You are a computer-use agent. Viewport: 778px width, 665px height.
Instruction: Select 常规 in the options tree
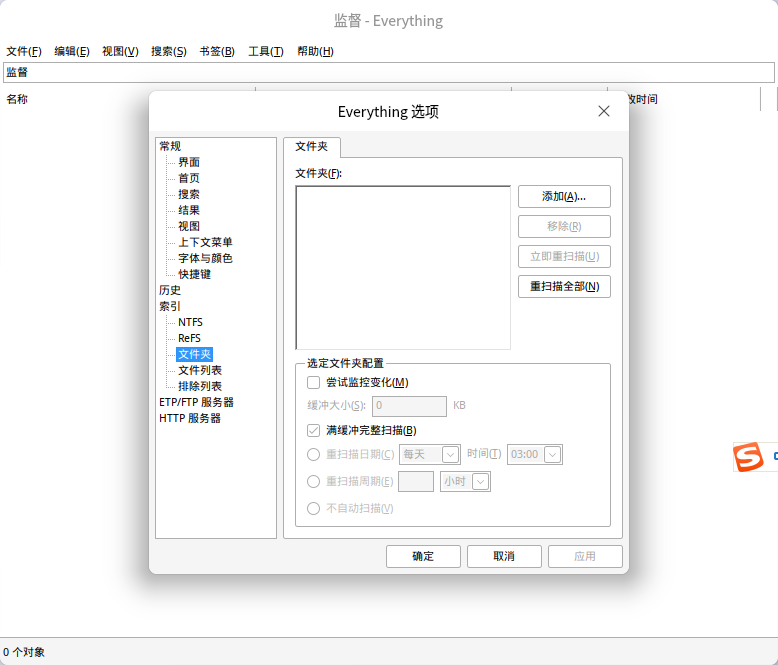170,146
